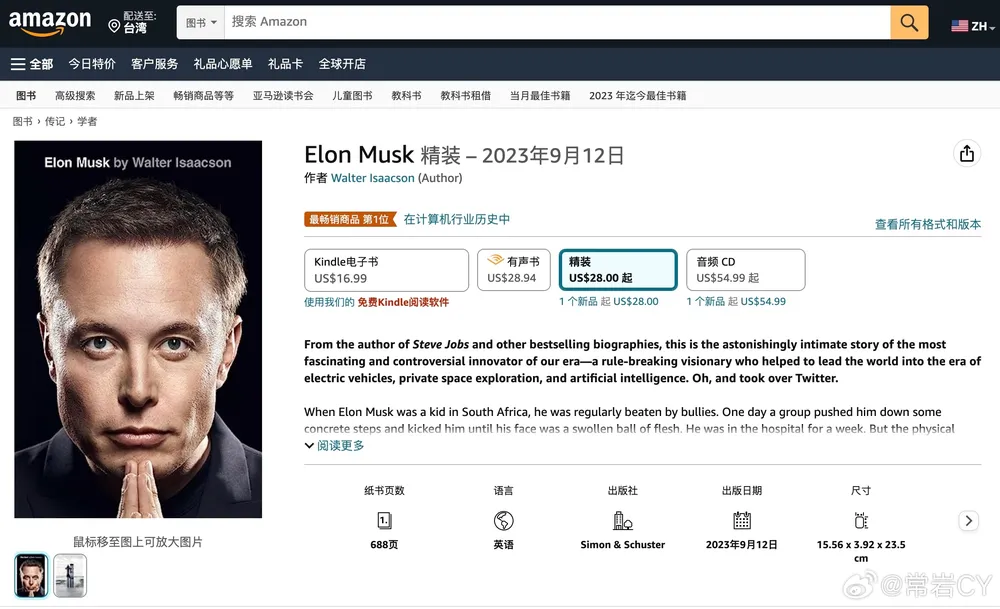This screenshot has width=1000, height=609.
Task: Click the share icon
Action: (966, 154)
